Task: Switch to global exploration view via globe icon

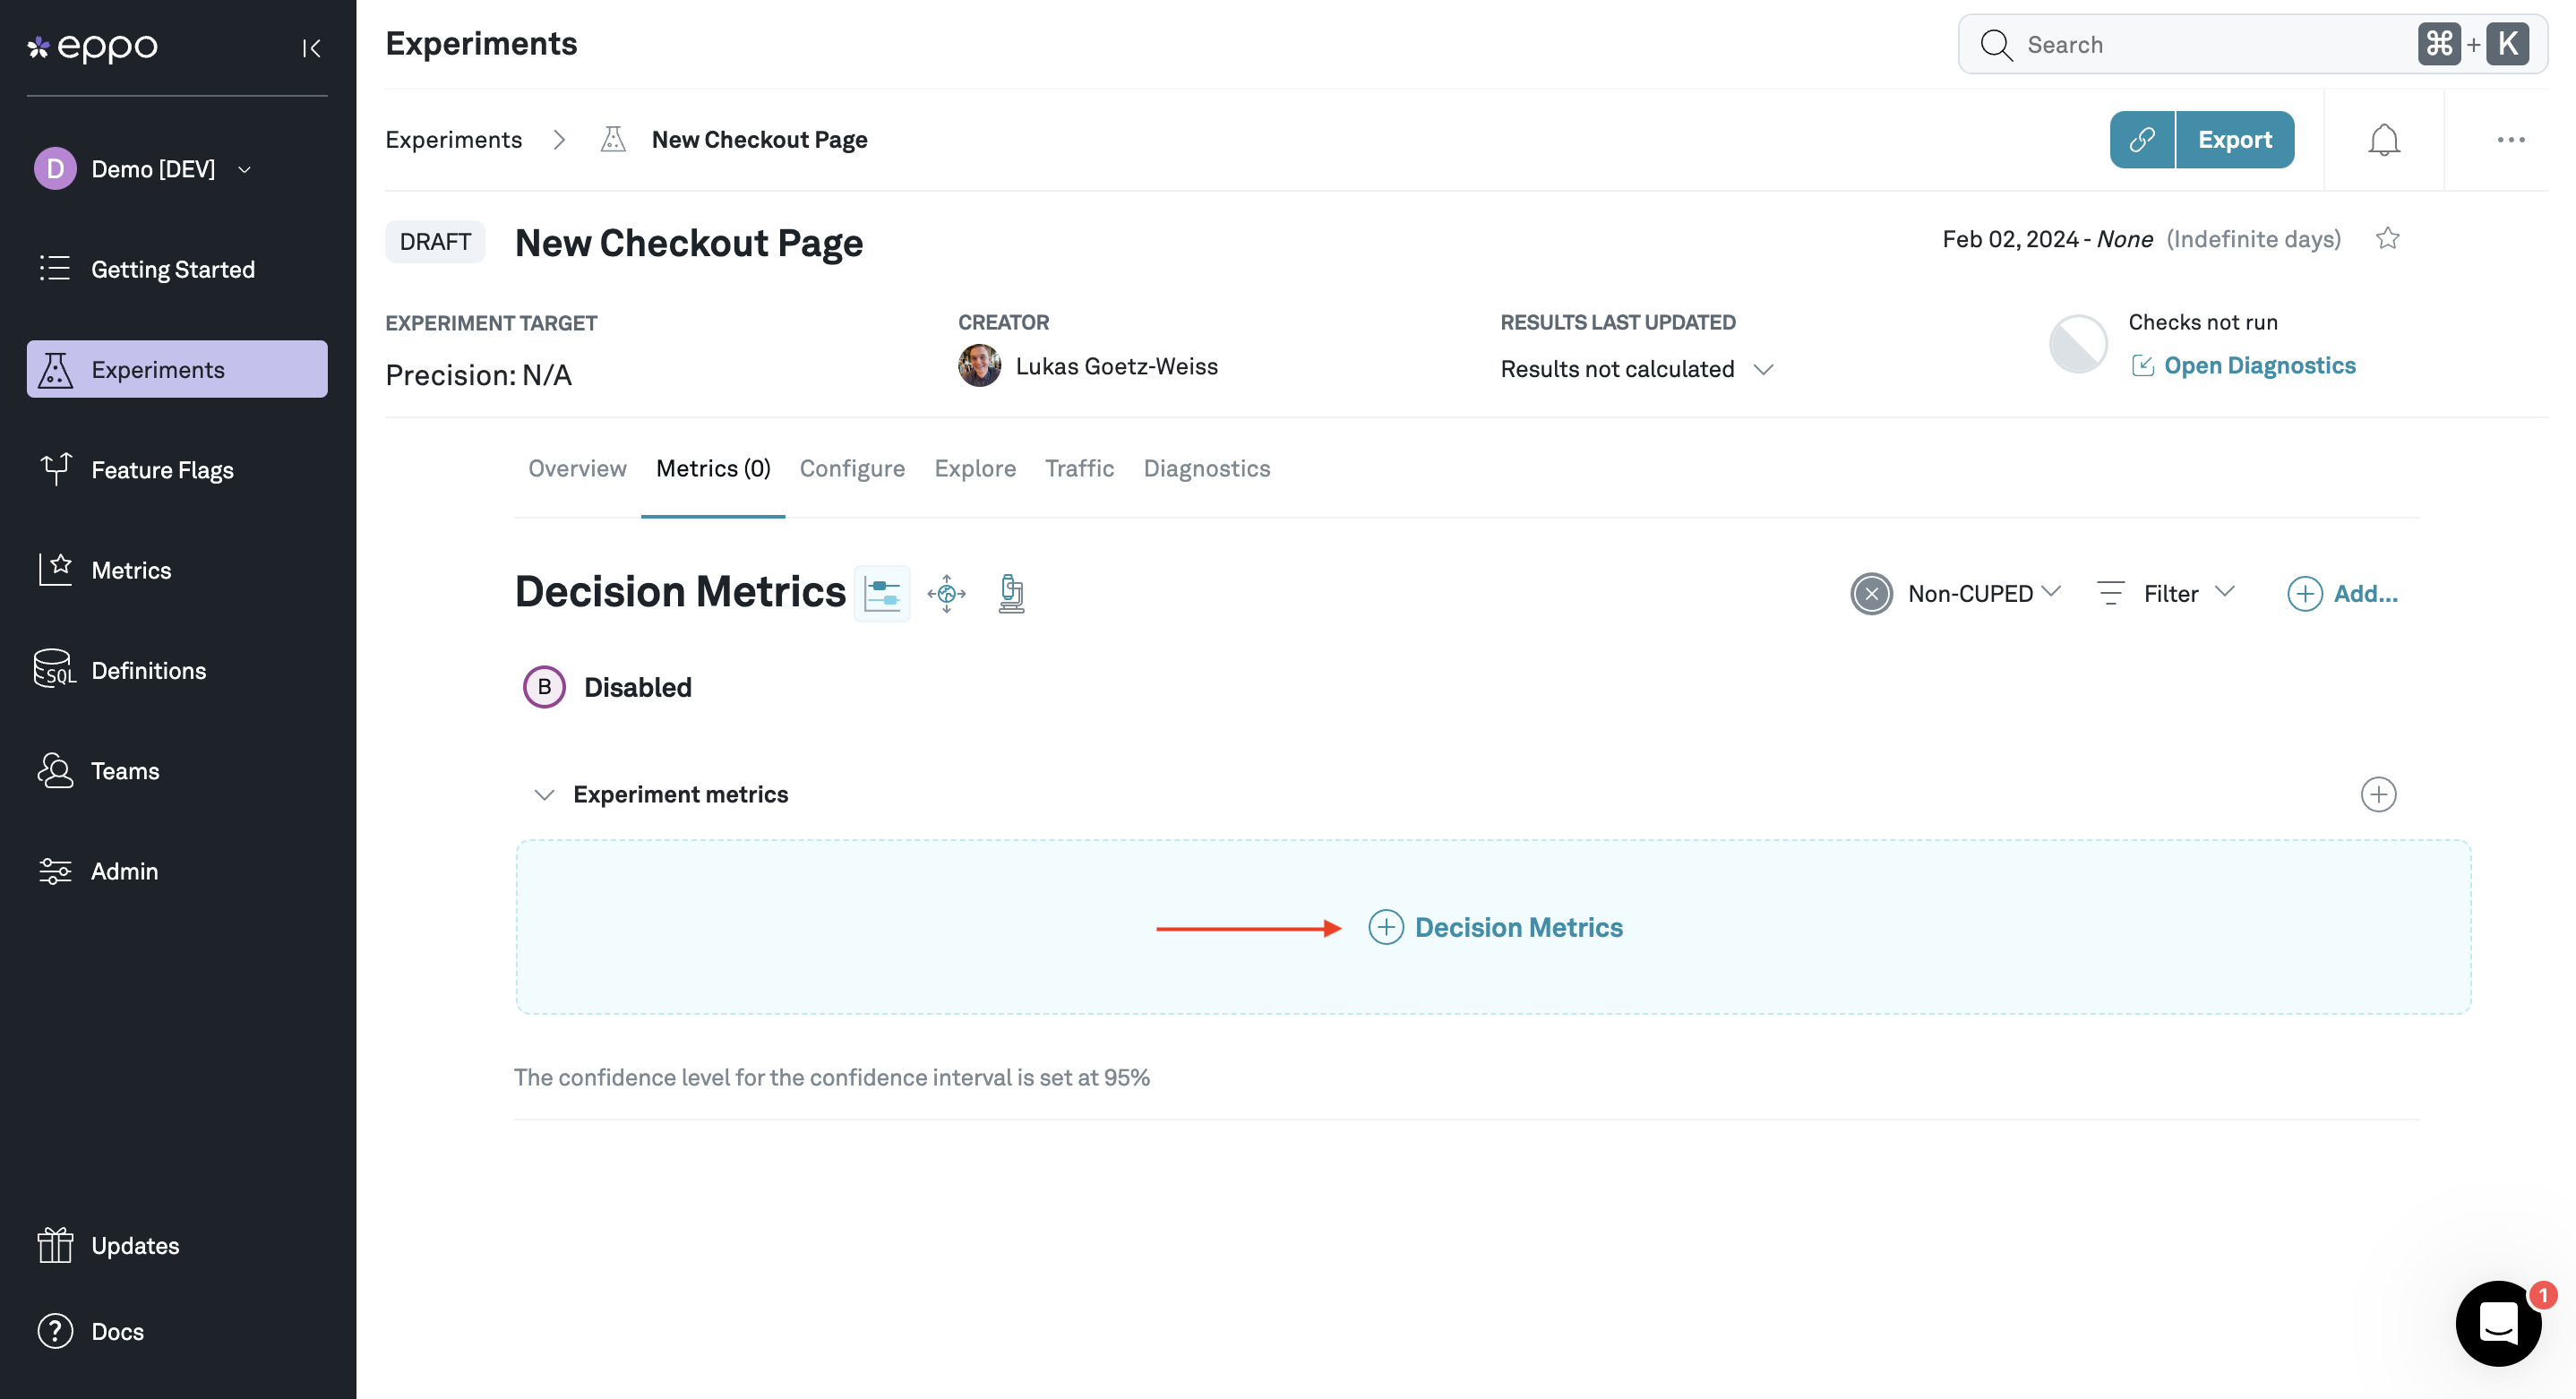Action: click(946, 592)
